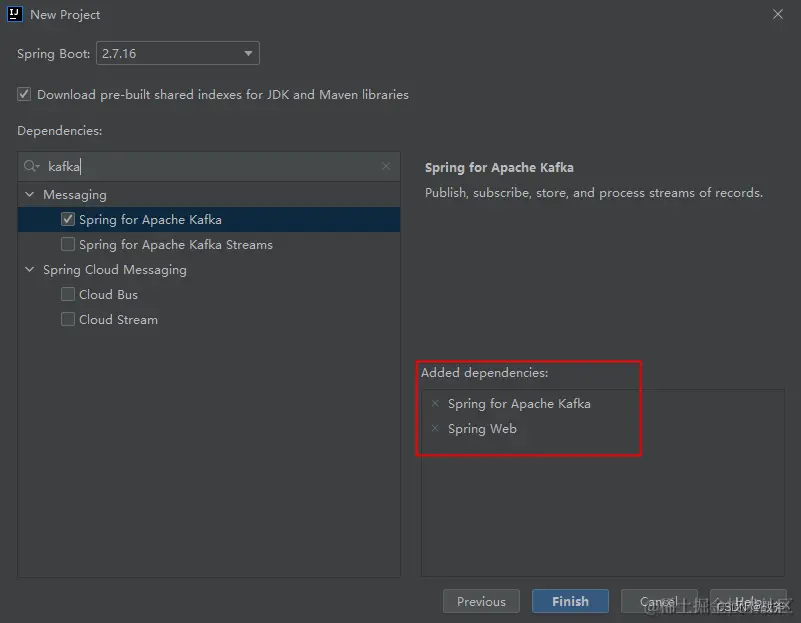Remove Spring Web from added dependencies
Viewport: 801px width, 623px height.
click(x=435, y=428)
